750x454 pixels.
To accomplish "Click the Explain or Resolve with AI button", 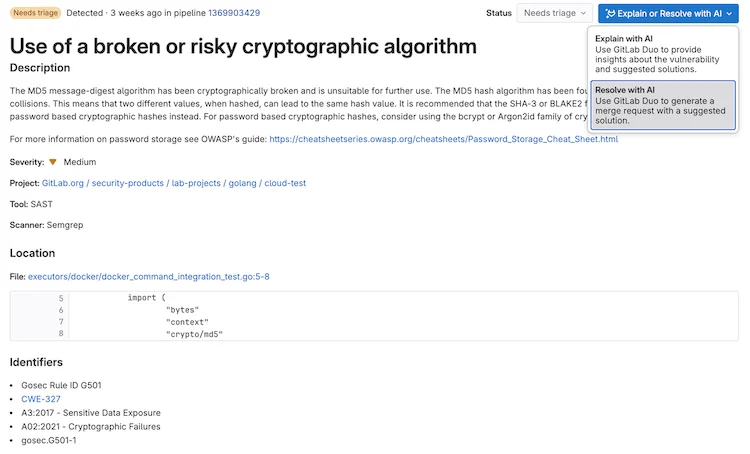I will pyautogui.click(x=669, y=14).
